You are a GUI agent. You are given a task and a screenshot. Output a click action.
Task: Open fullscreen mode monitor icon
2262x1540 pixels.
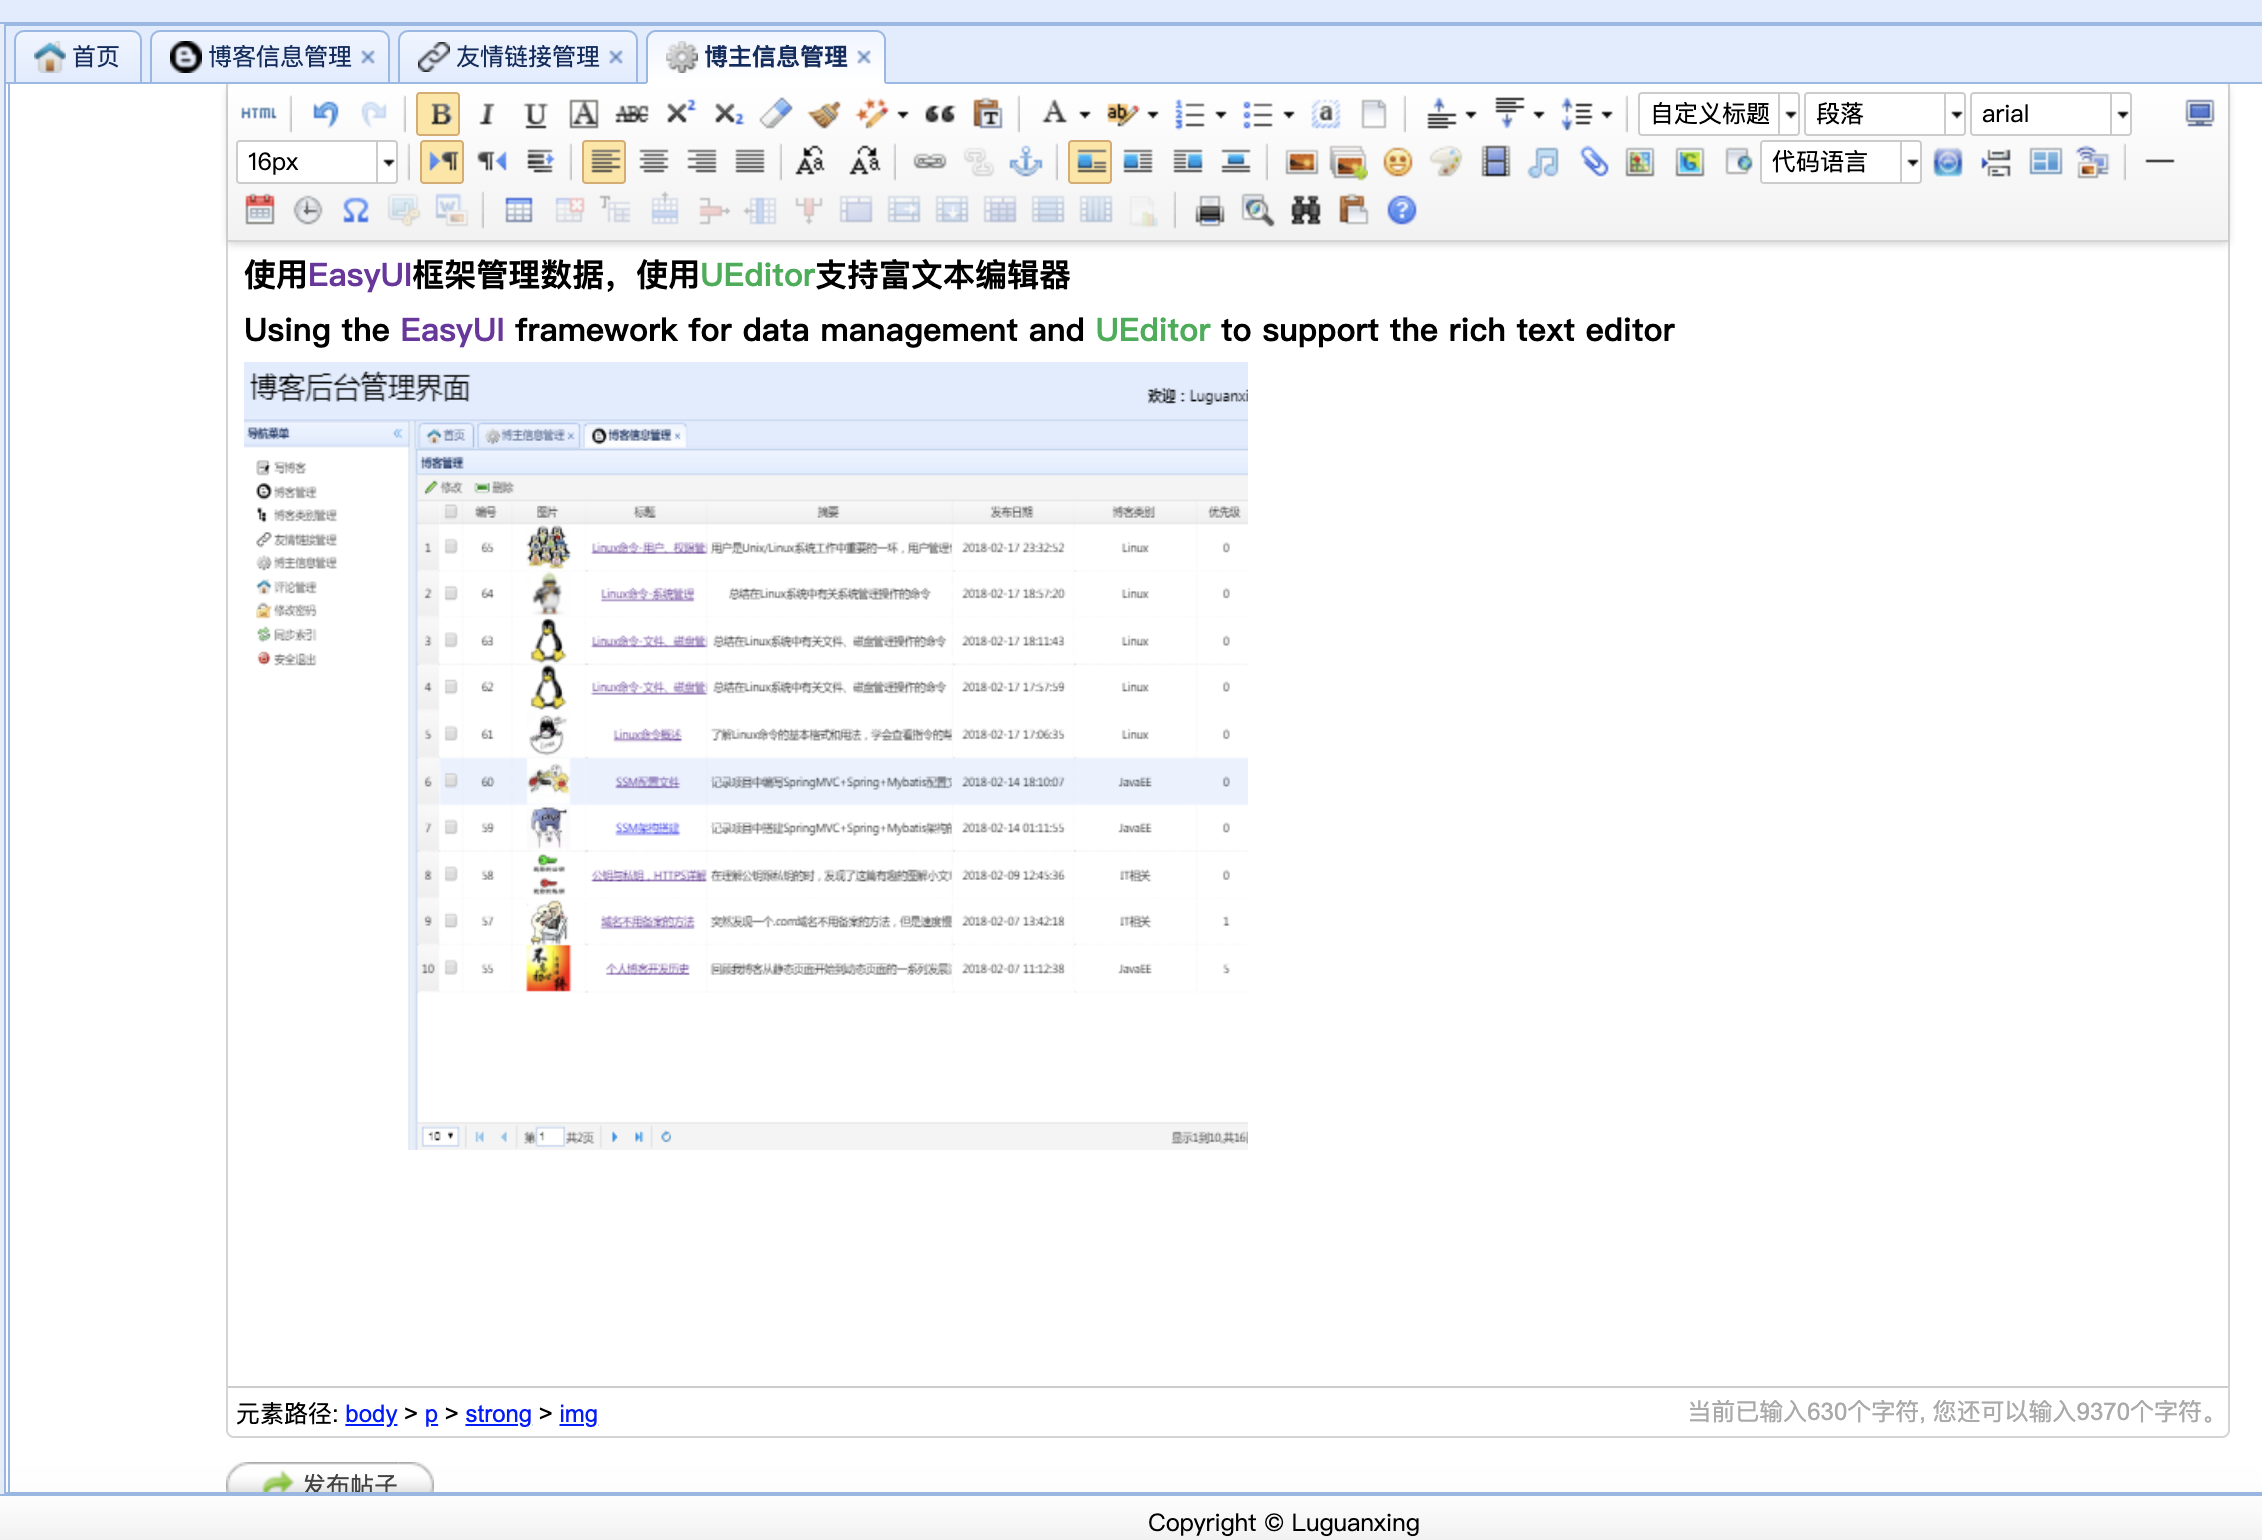[2200, 114]
